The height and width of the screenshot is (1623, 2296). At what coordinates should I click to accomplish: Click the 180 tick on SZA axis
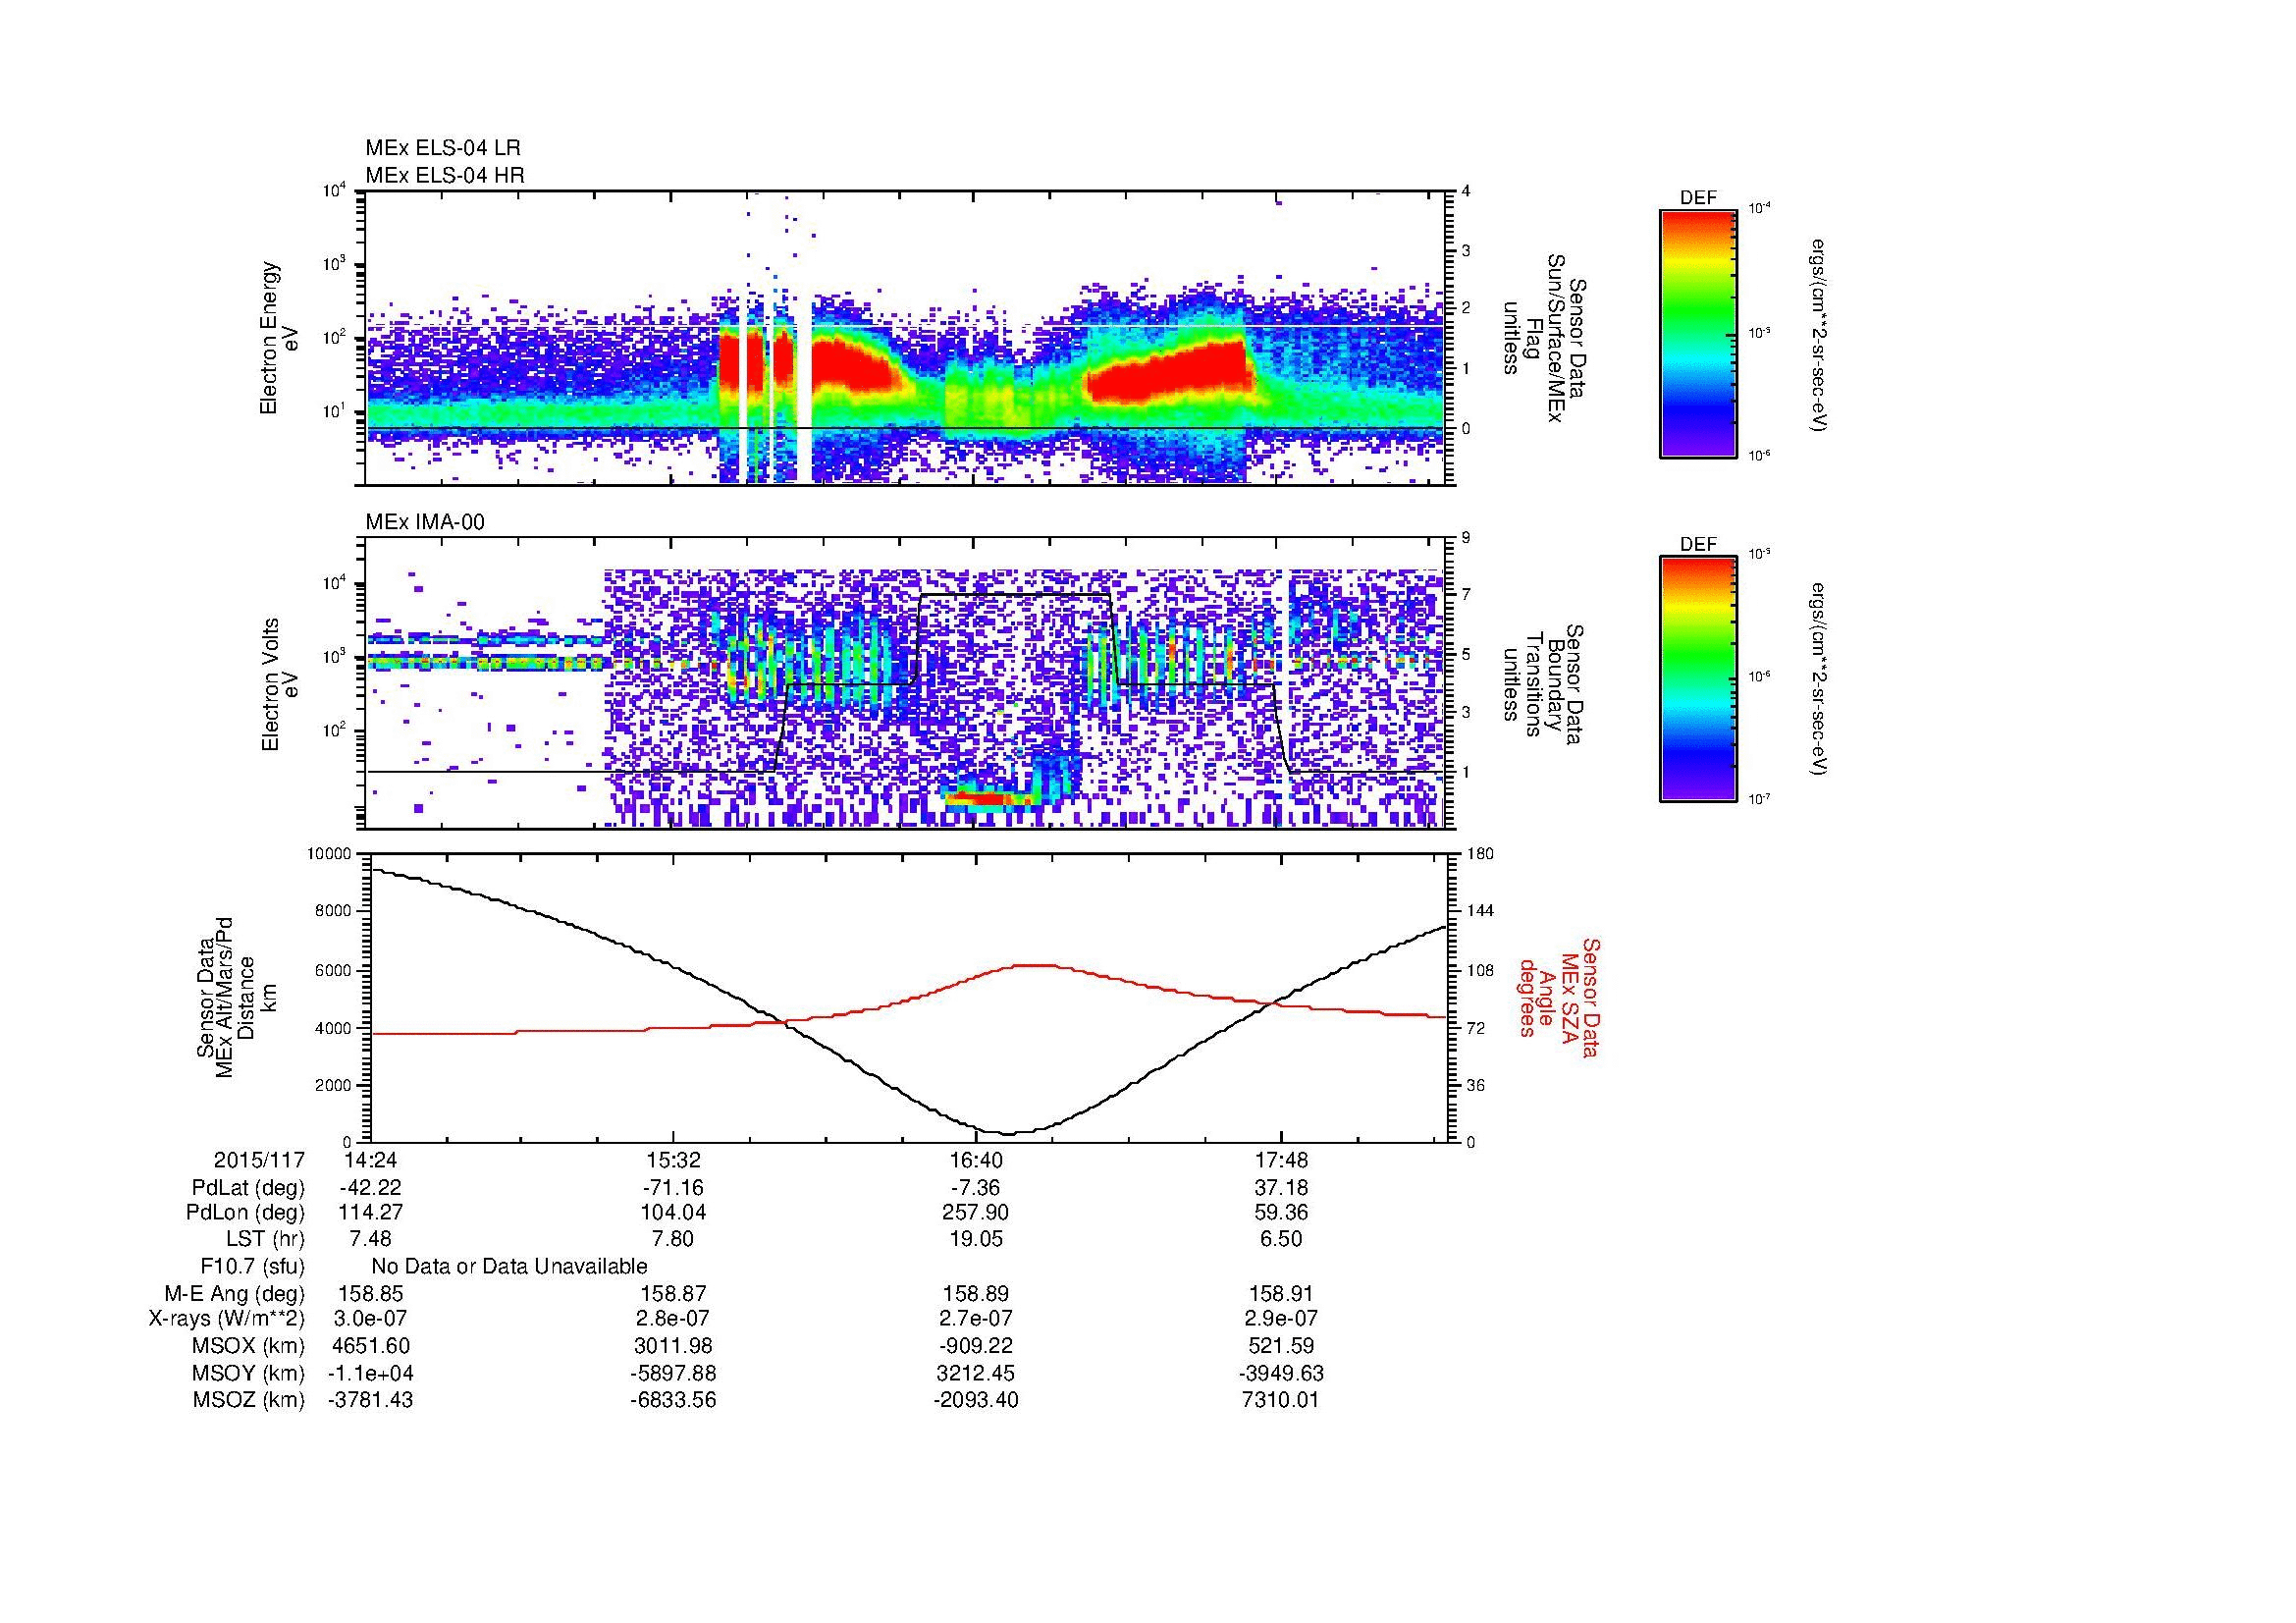tap(1479, 853)
